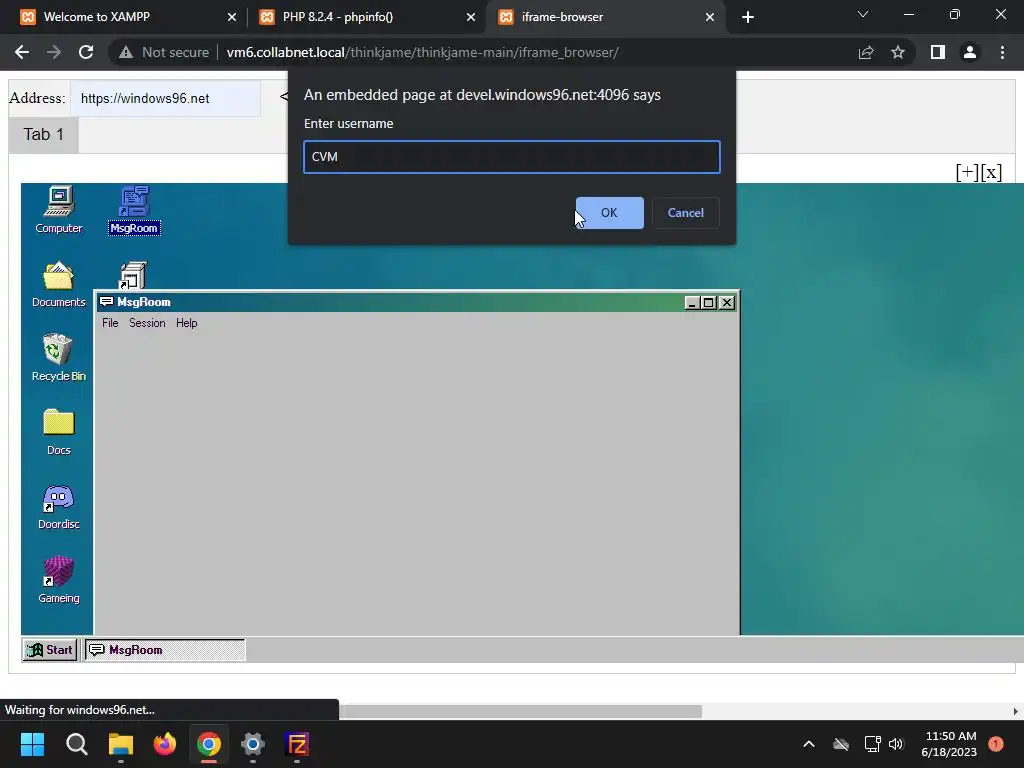1024x768 pixels.
Task: Open the clock showing 11:50 AM
Action: tap(950, 744)
